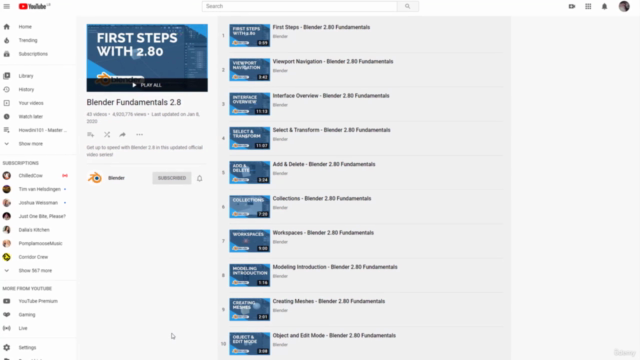Click 'Interface Overview - Blender 2.80 Fundamentals' title

pos(331,96)
